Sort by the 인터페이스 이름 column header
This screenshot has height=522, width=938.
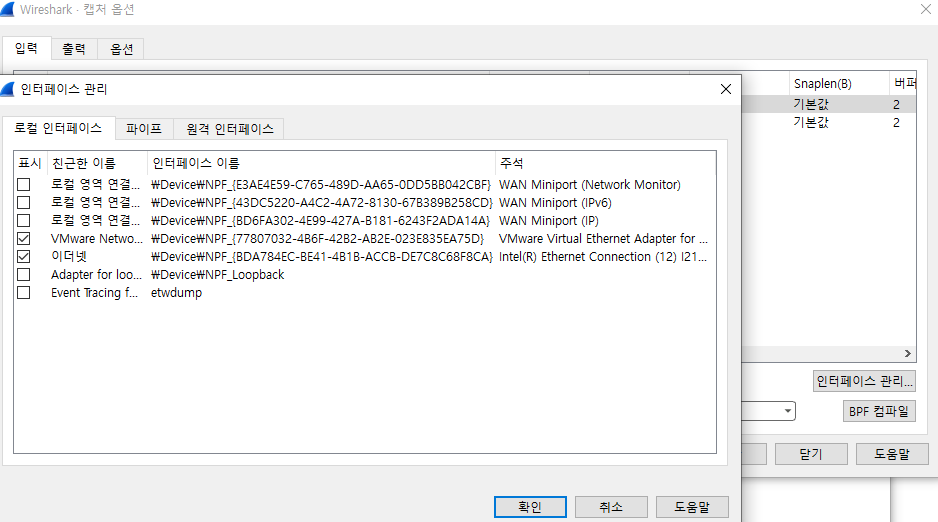coord(321,163)
